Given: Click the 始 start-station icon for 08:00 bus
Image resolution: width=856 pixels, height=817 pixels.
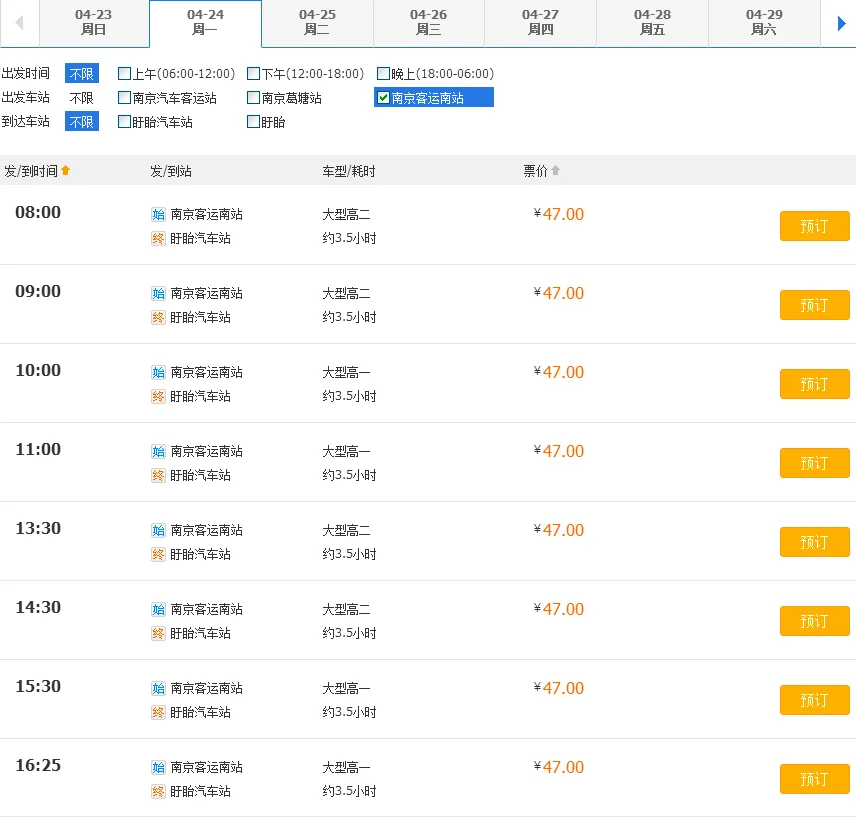Looking at the screenshot, I should pos(158,214).
